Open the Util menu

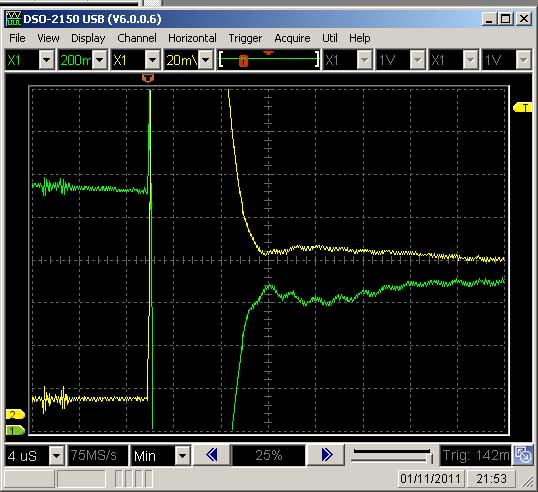330,38
